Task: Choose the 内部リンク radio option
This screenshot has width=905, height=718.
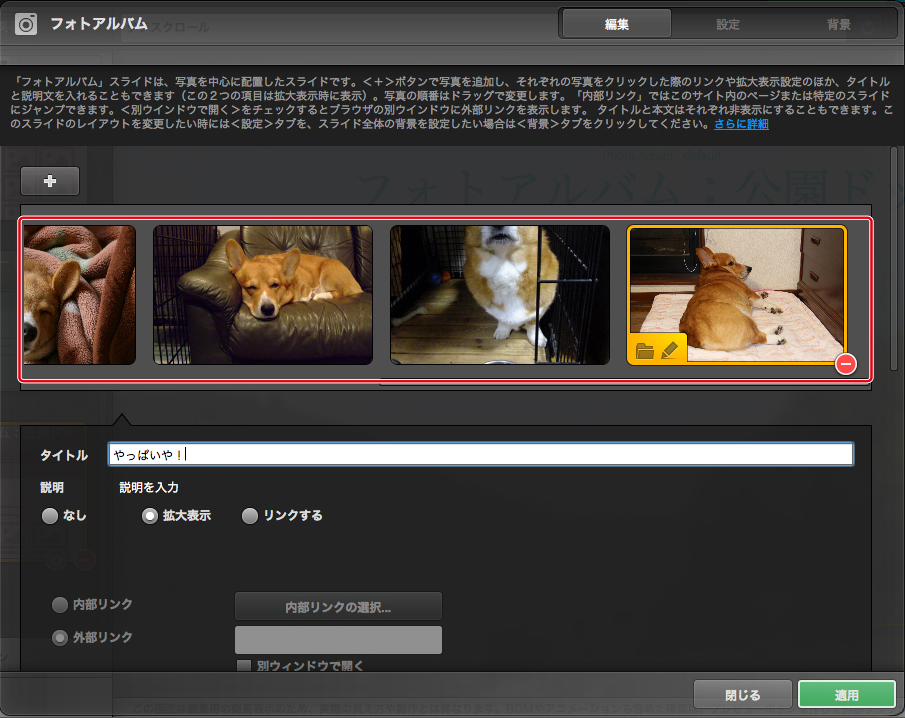Action: coord(60,605)
